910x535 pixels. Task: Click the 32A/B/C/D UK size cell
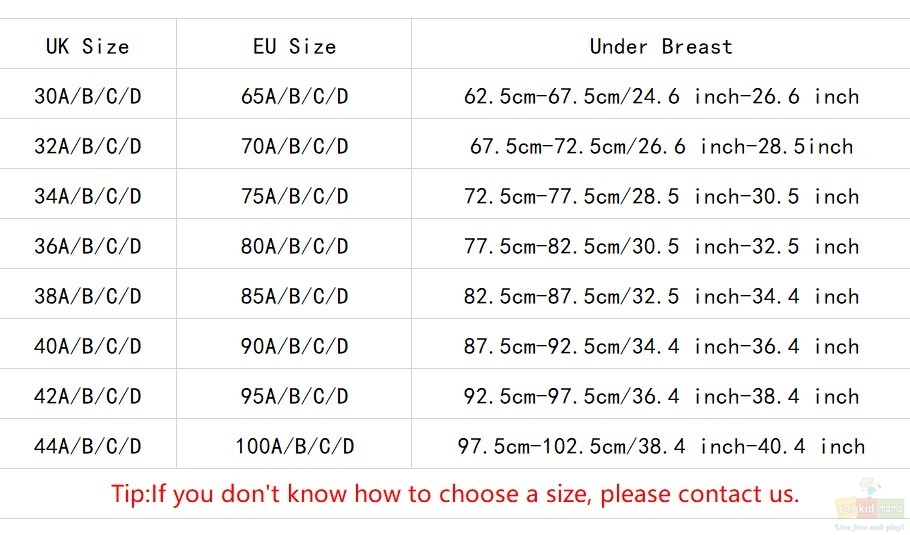click(x=88, y=146)
